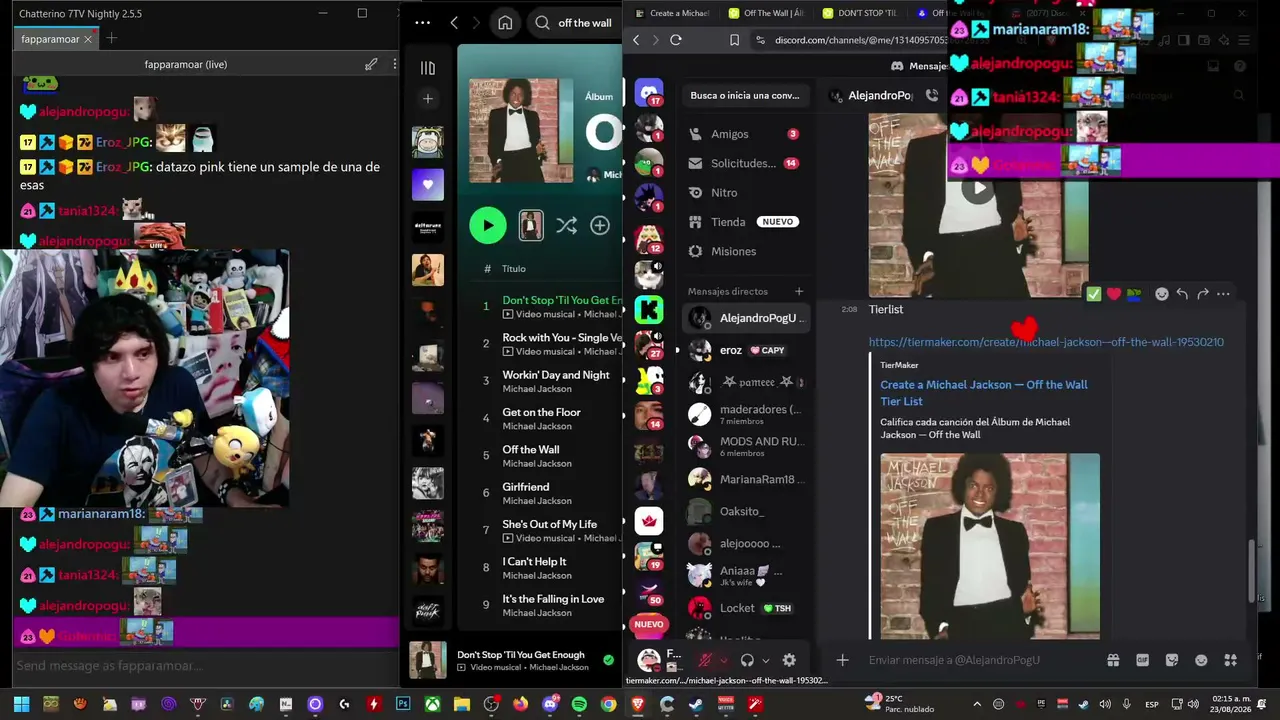Bookmark the current page in the browser
This screenshot has height=720, width=1280.
point(734,40)
